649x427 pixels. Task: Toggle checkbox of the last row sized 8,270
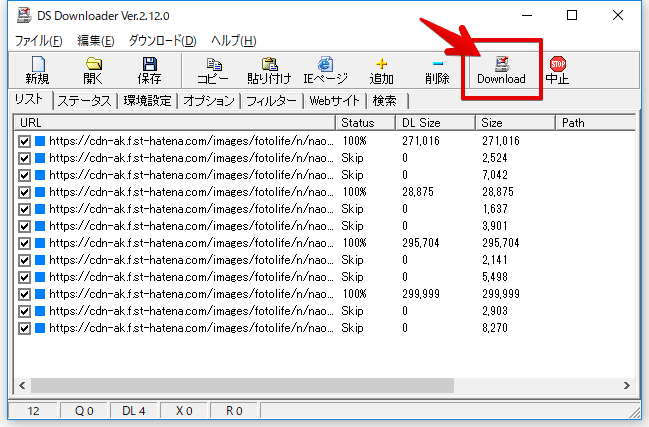[x=25, y=327]
